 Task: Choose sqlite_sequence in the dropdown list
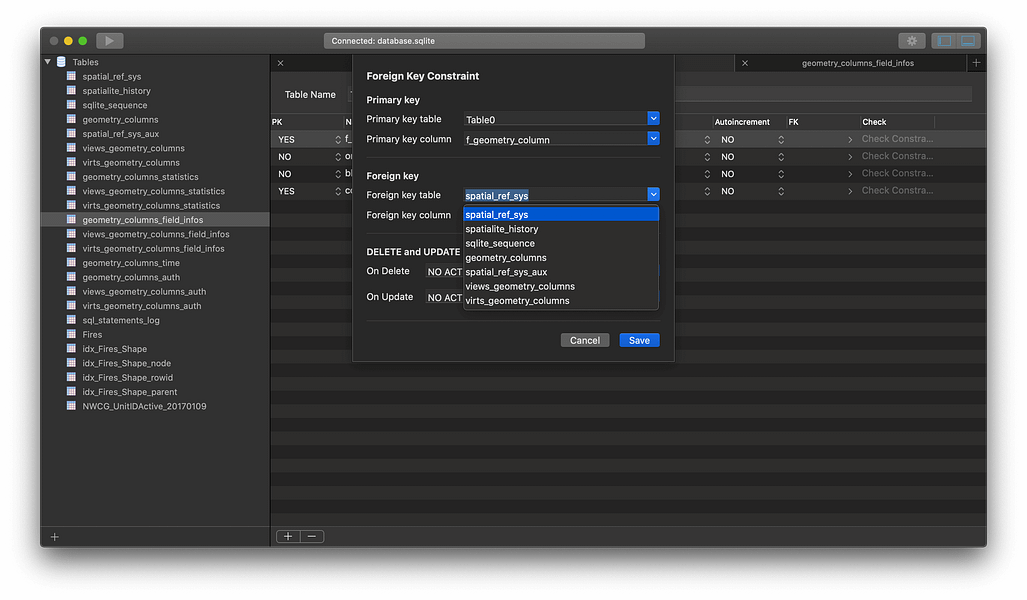561,243
